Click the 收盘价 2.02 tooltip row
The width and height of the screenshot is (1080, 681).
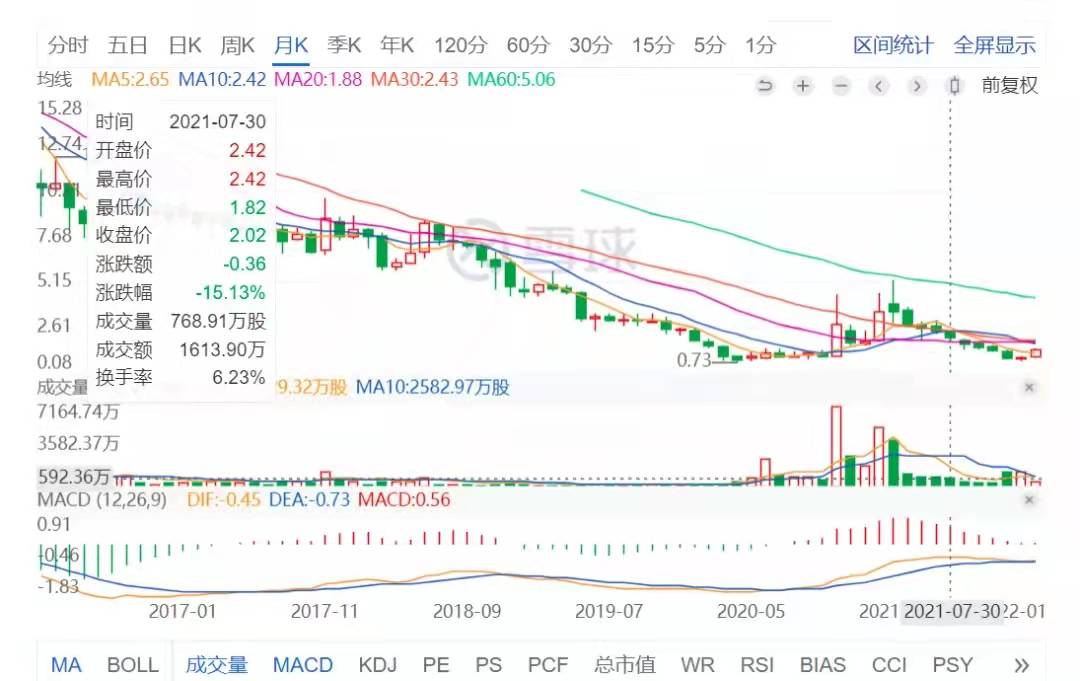(180, 235)
